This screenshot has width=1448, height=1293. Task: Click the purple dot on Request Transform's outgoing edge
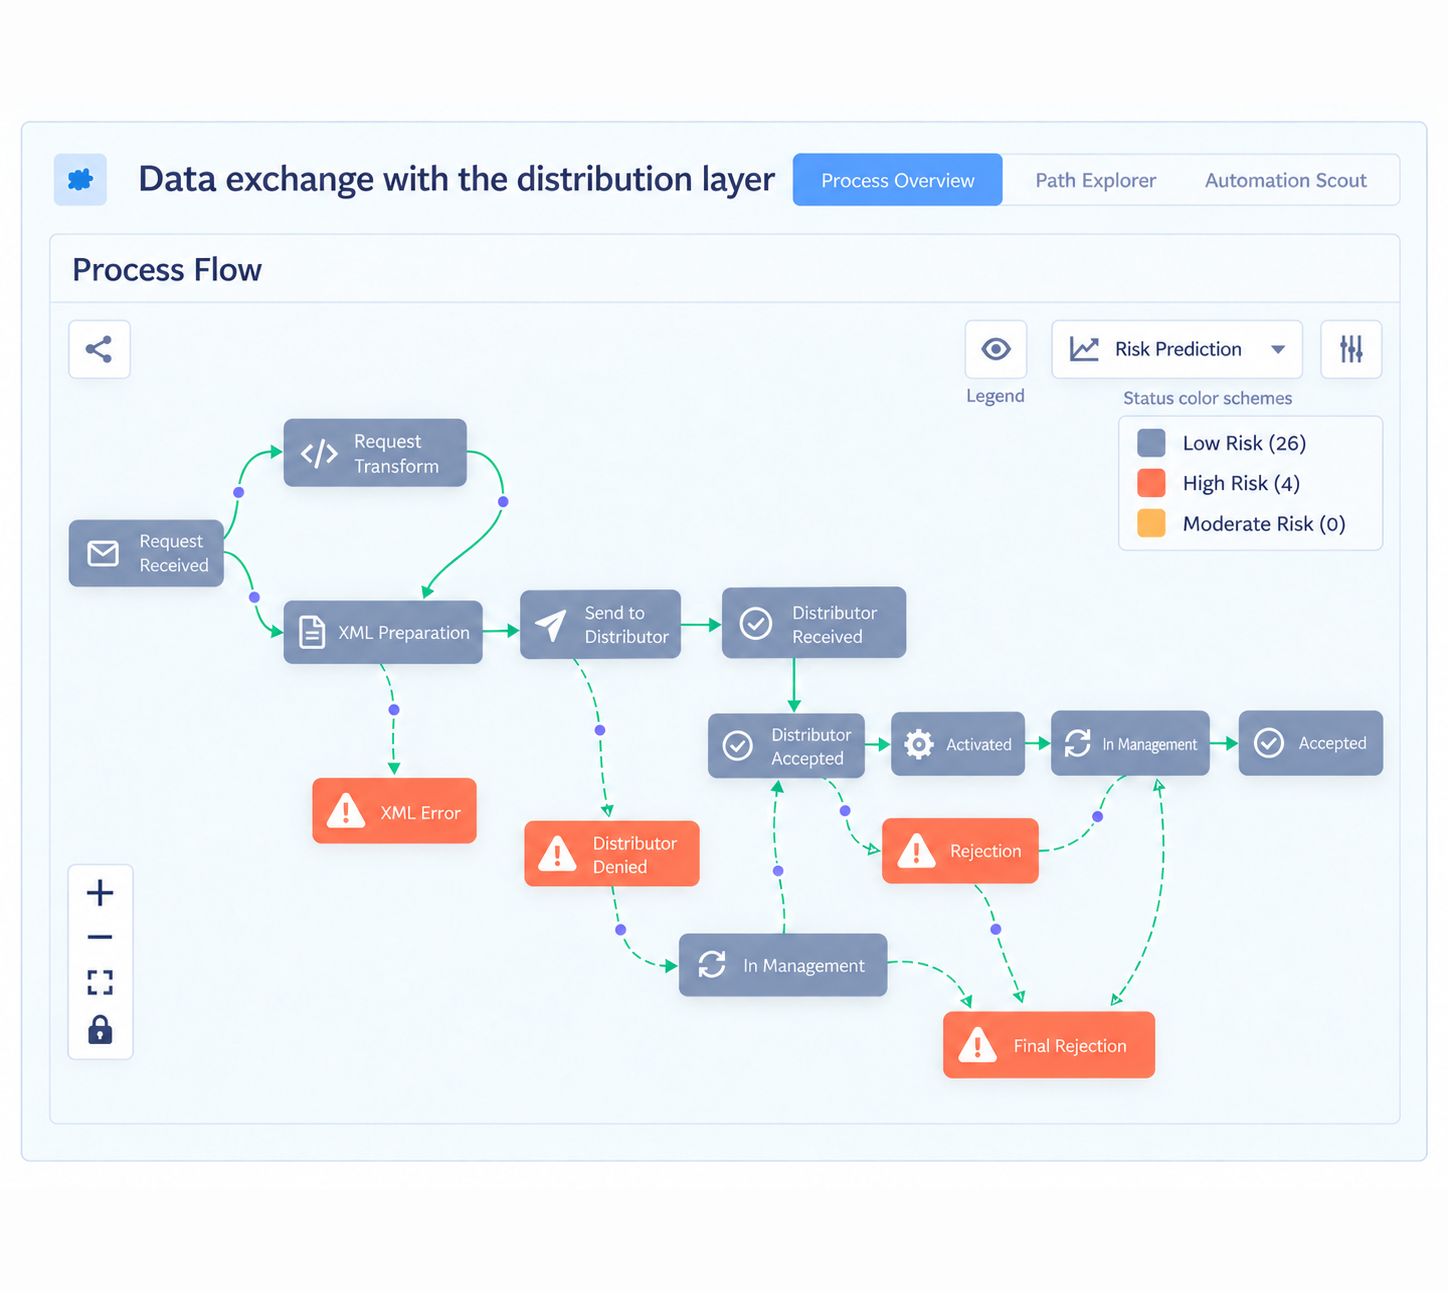pos(503,502)
